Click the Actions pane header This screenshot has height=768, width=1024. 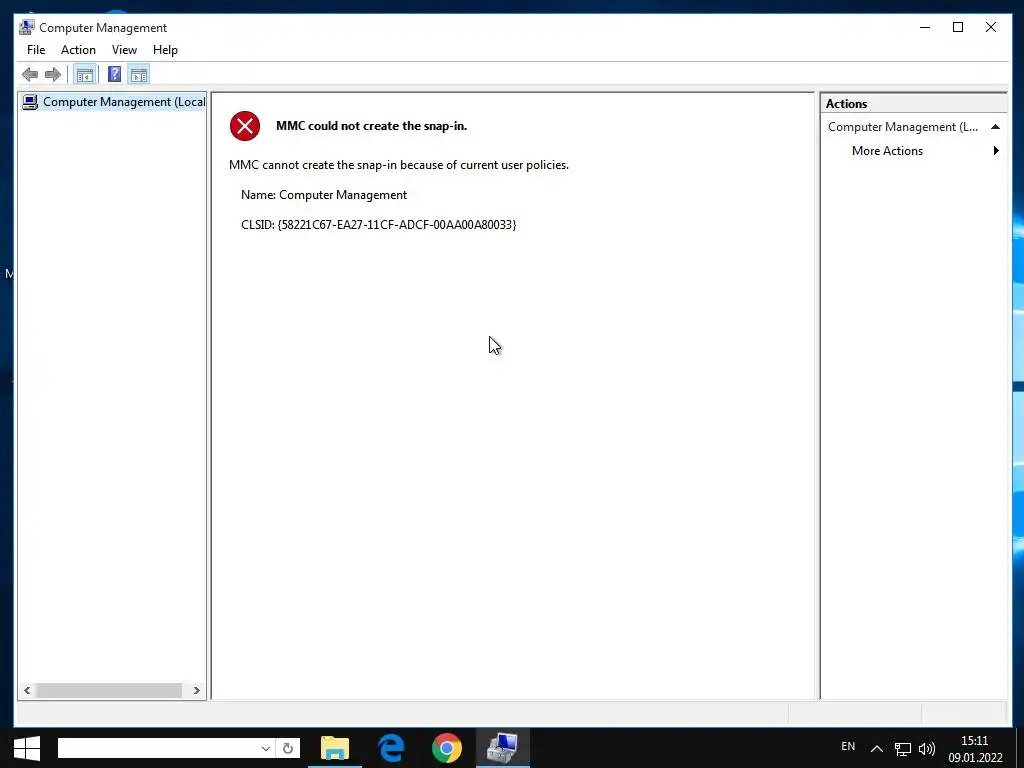[914, 103]
